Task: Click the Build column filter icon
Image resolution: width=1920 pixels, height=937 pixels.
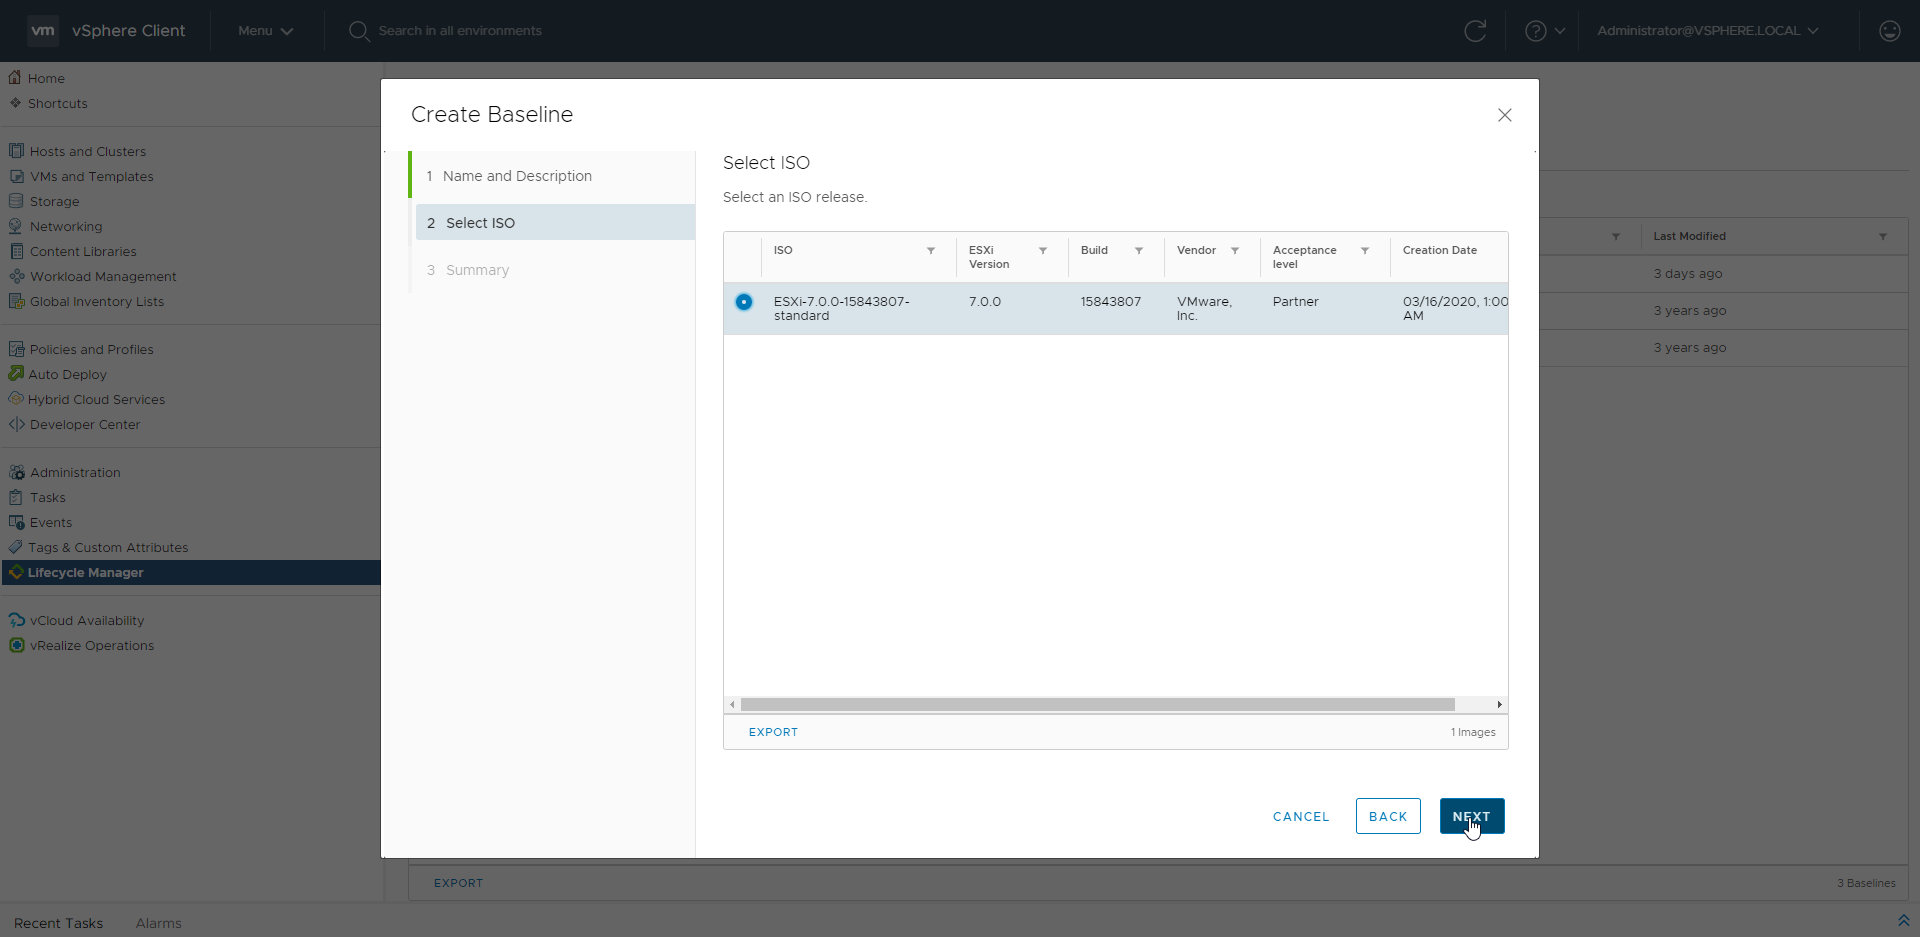Action: [1138, 251]
